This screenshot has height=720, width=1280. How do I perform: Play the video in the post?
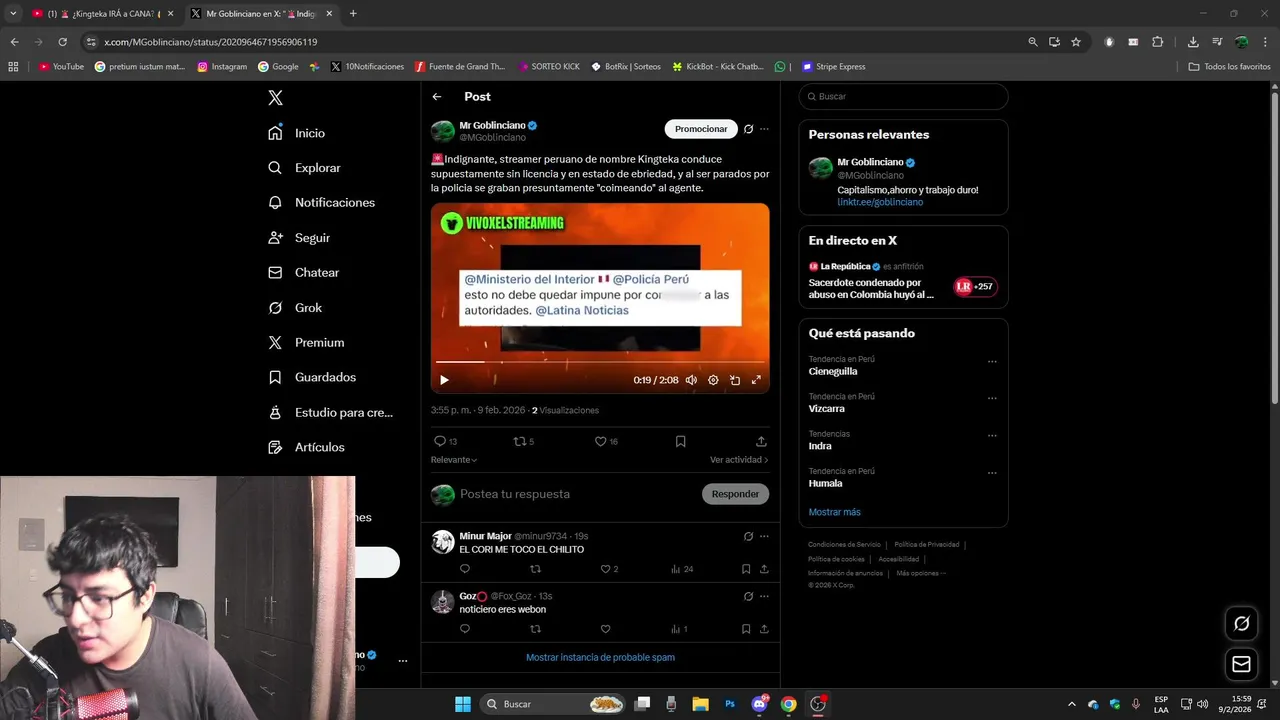[444, 380]
